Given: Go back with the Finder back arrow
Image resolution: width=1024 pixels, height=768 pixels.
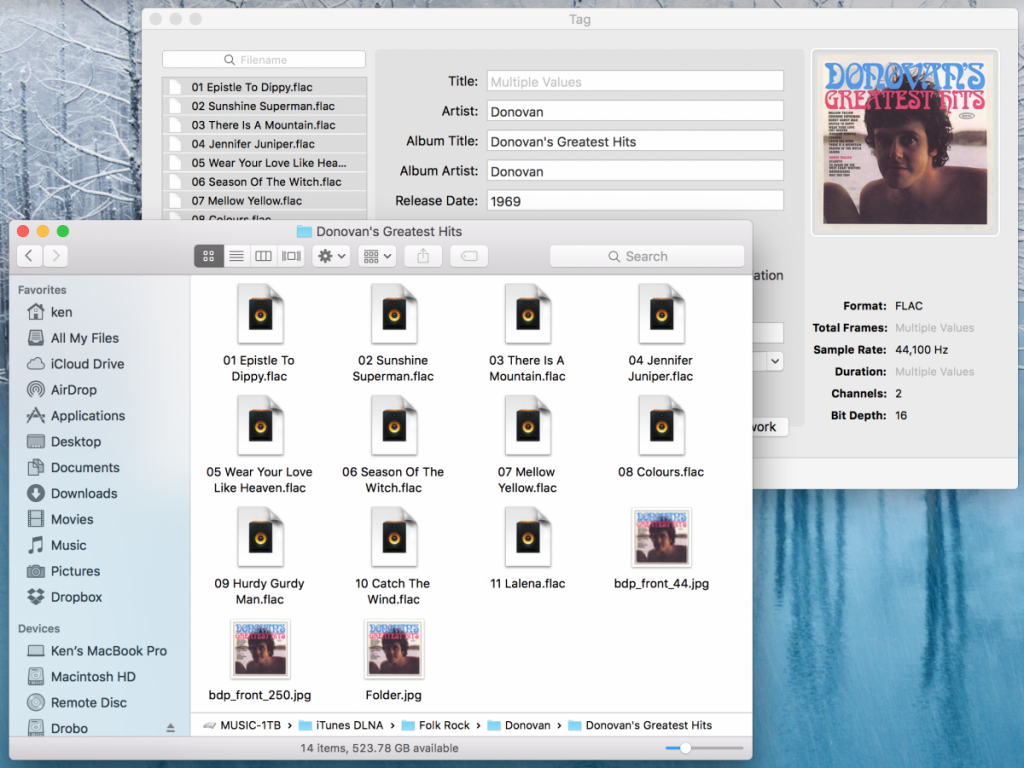Looking at the screenshot, I should (x=29, y=256).
